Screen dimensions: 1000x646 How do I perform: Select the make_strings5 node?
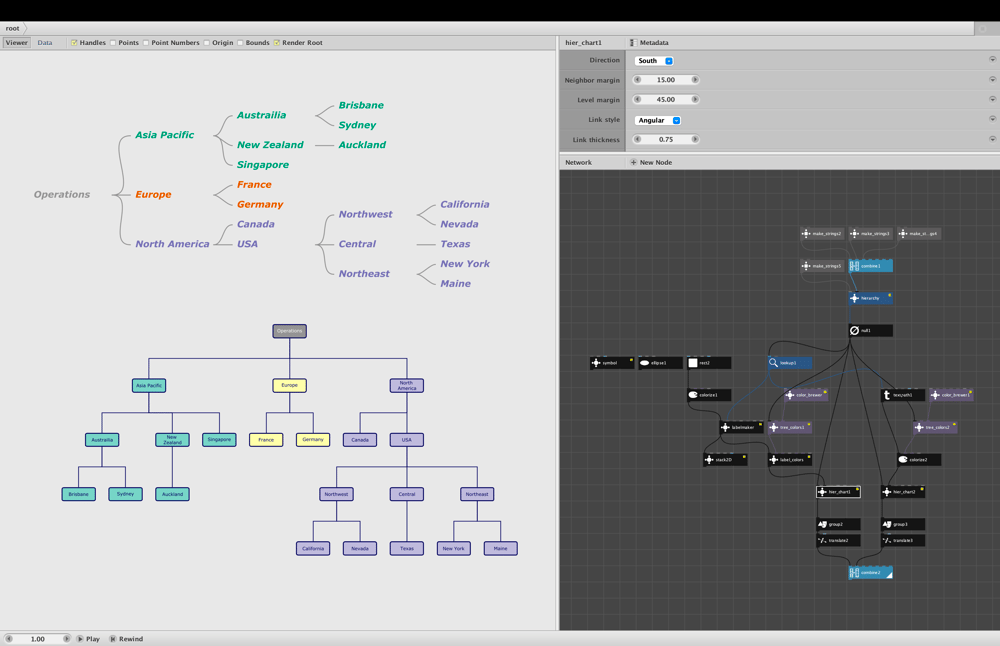(x=822, y=266)
